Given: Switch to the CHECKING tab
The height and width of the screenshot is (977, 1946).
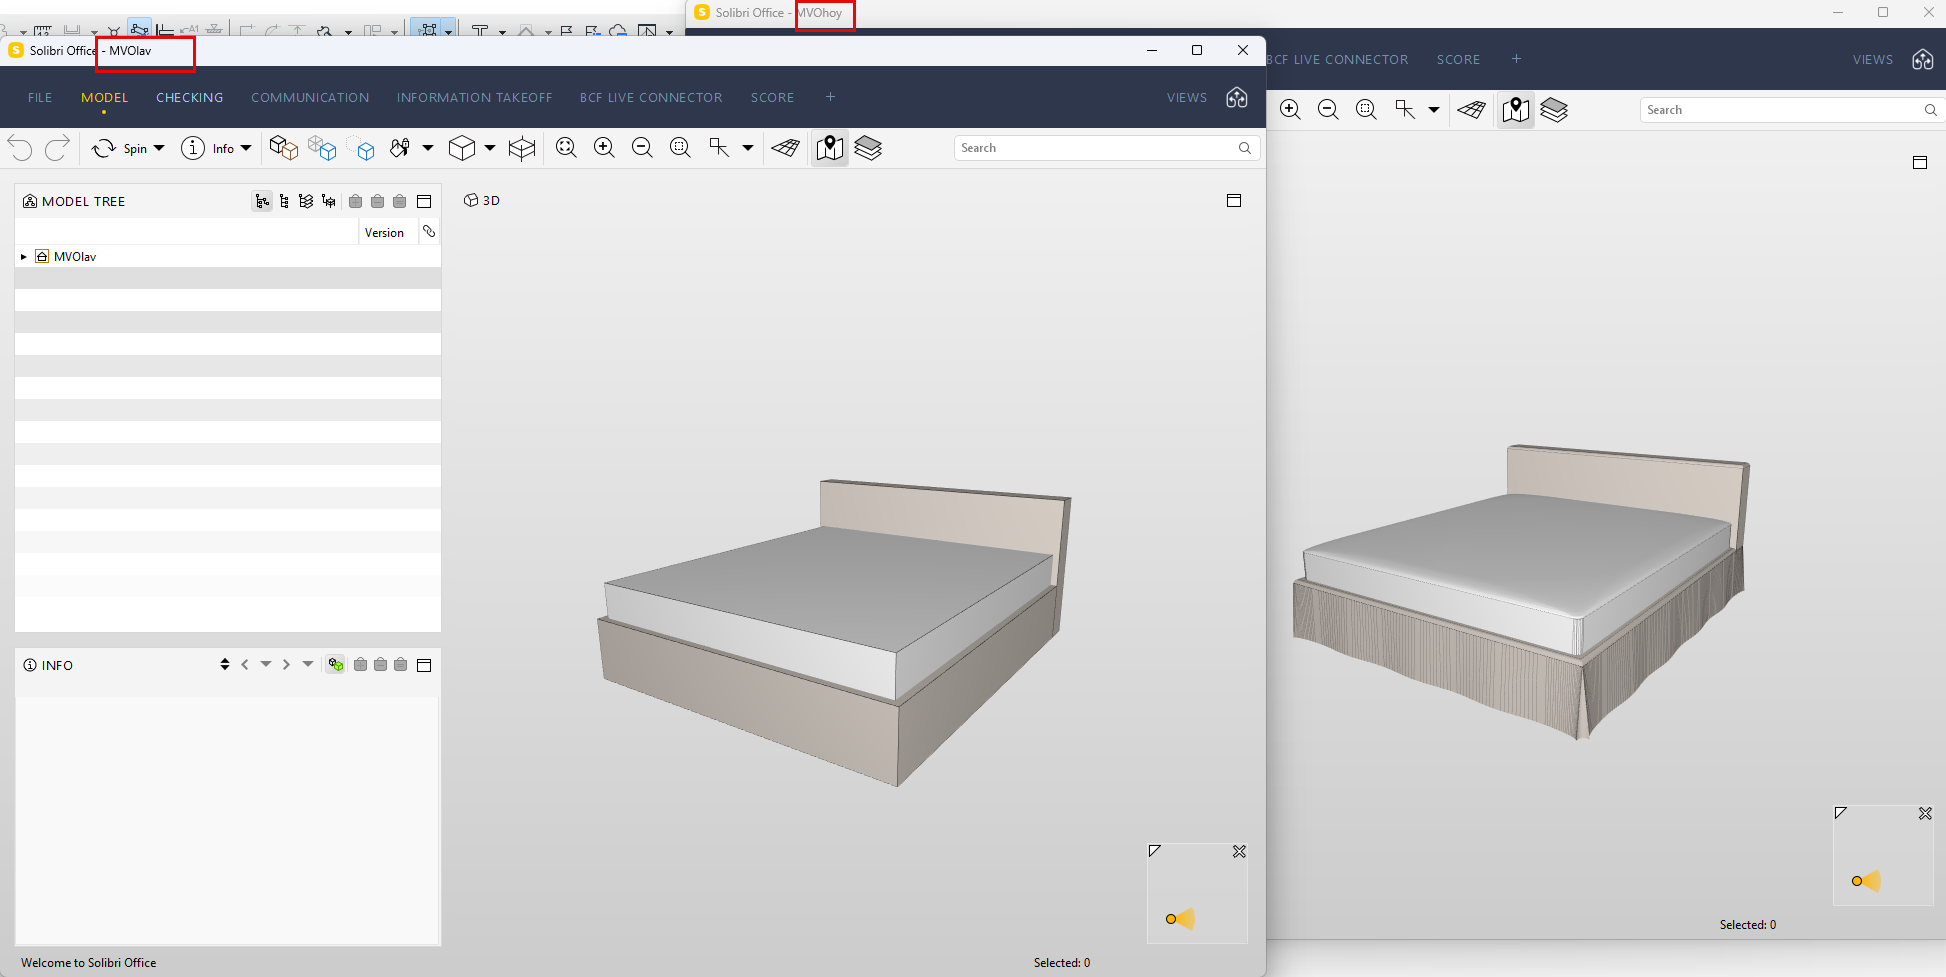Looking at the screenshot, I should click(189, 97).
